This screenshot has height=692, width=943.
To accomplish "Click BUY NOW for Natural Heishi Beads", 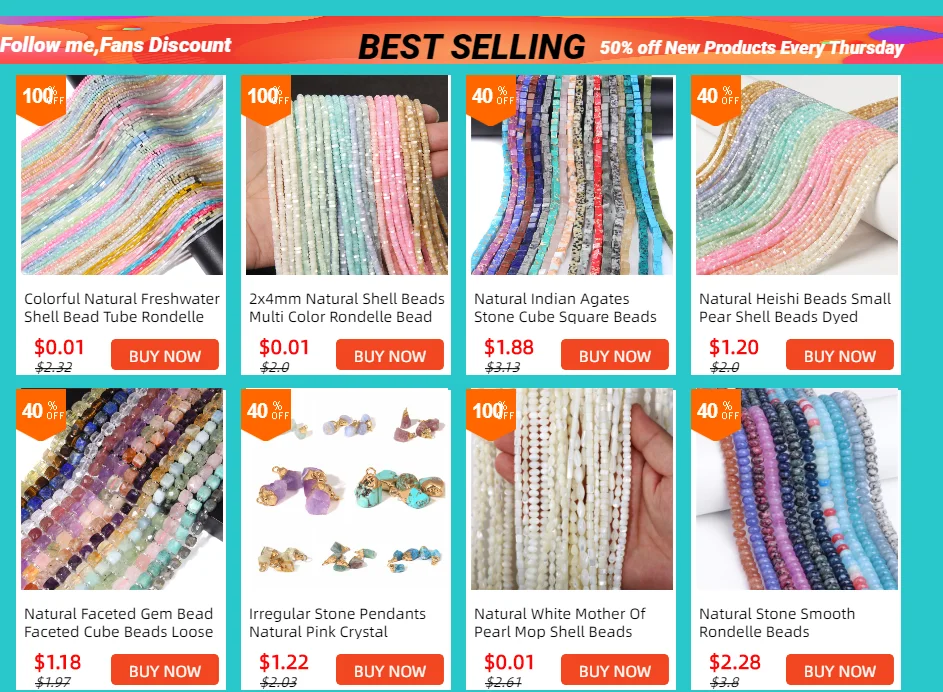I will point(840,355).
